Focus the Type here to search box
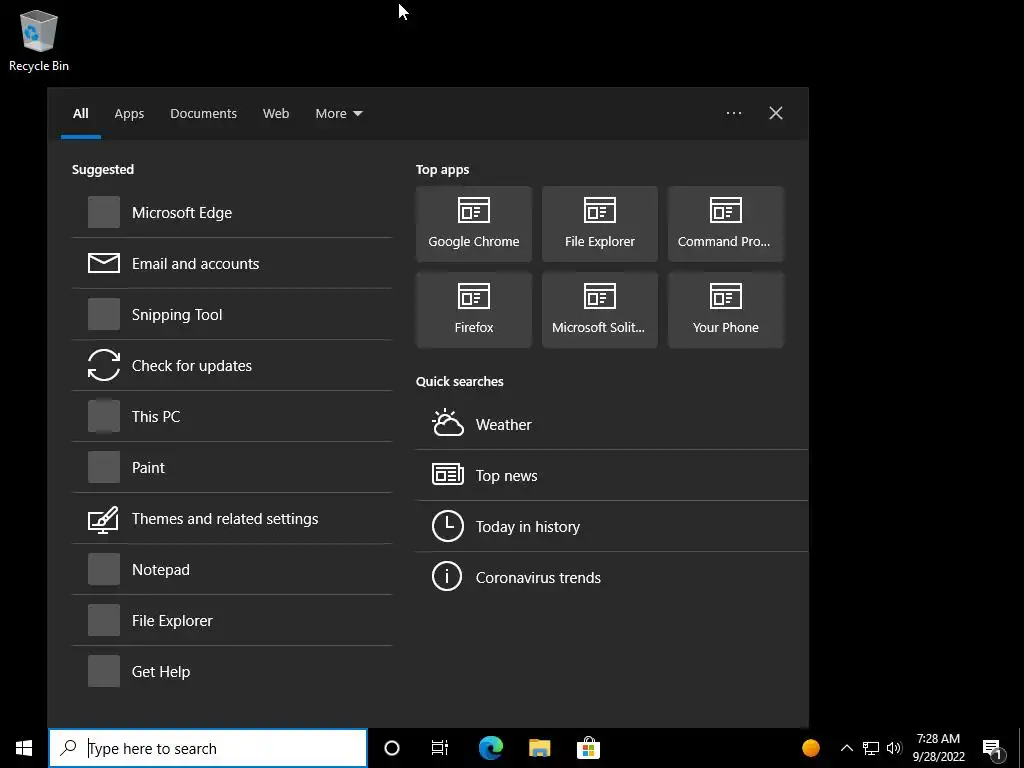Image resolution: width=1024 pixels, height=768 pixels. pos(208,748)
